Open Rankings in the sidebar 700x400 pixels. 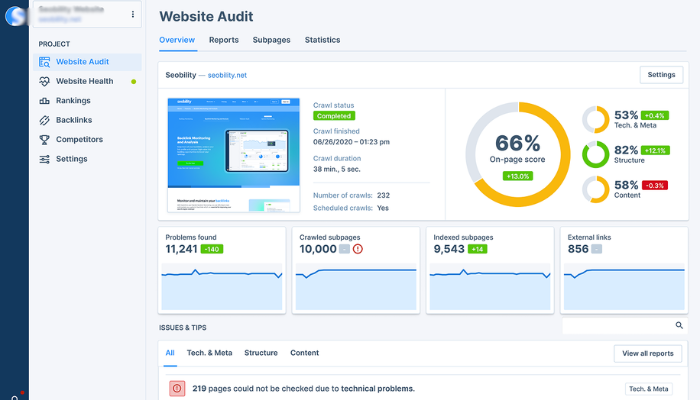tap(87, 100)
